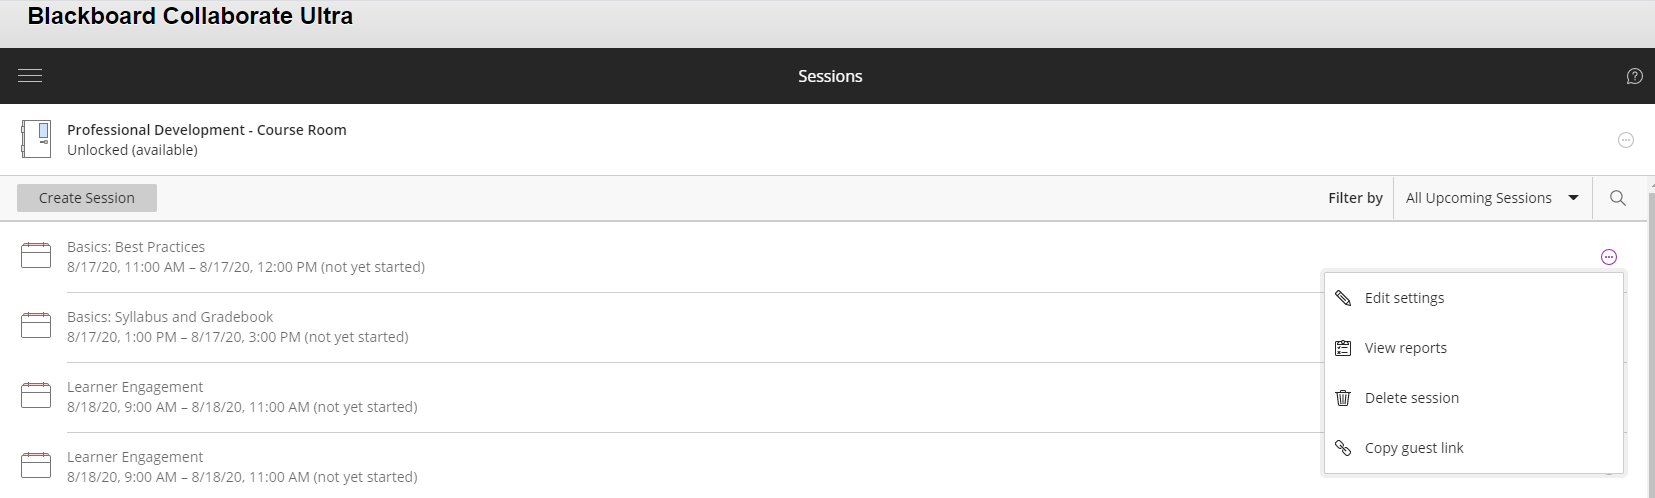Click calendar icon for Syllabus and Gradebook
The image size is (1655, 498).
[36, 326]
